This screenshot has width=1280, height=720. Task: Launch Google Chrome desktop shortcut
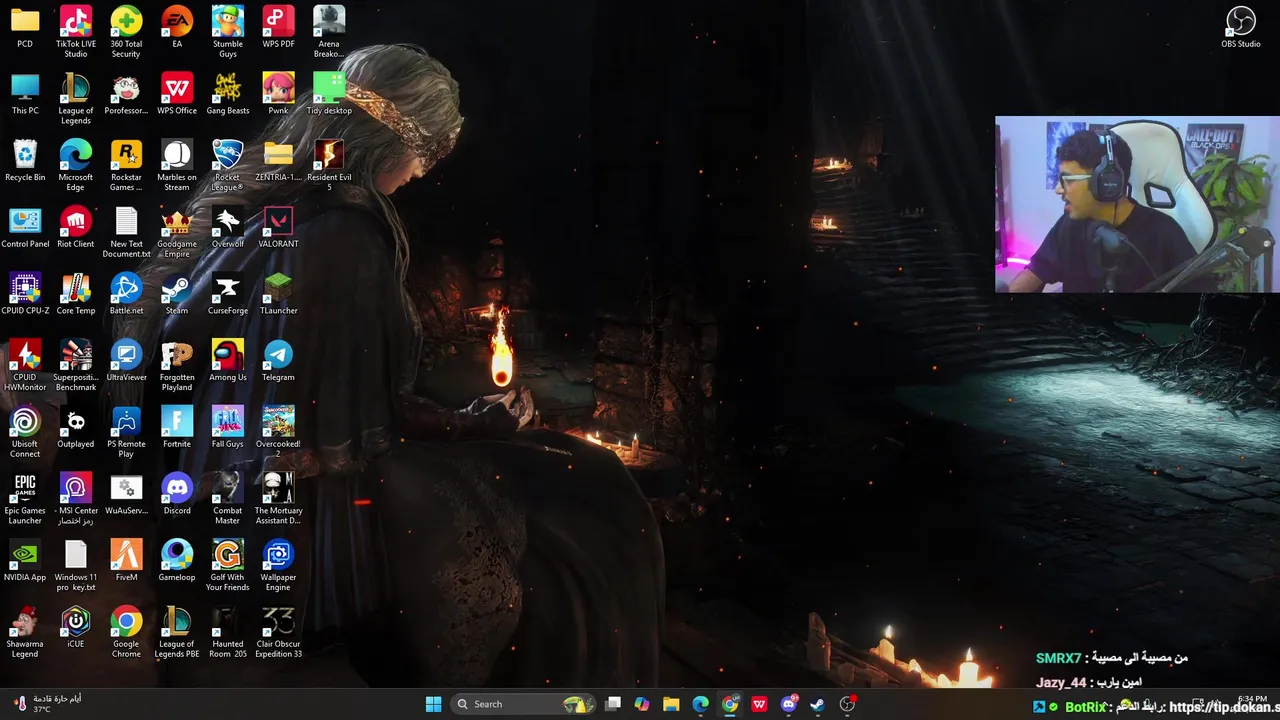[x=126, y=632]
